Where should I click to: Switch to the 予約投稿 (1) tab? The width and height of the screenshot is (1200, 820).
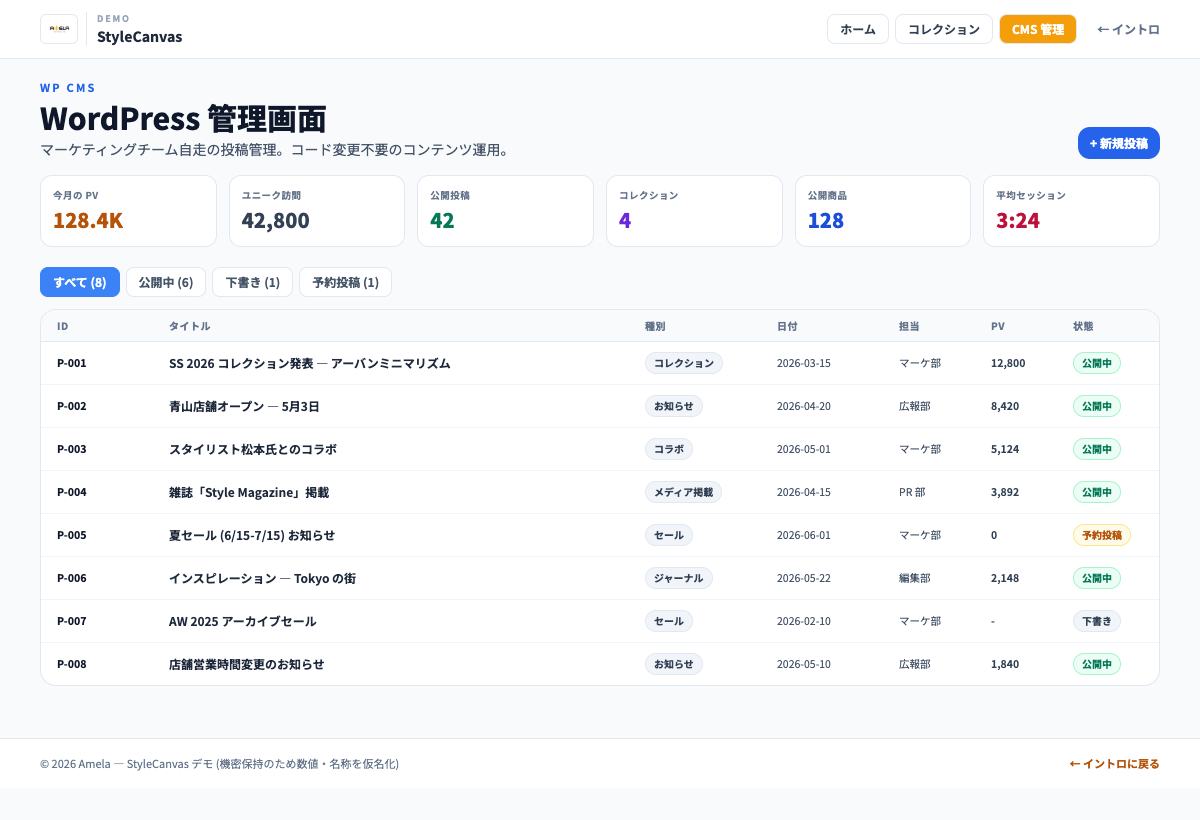click(345, 282)
